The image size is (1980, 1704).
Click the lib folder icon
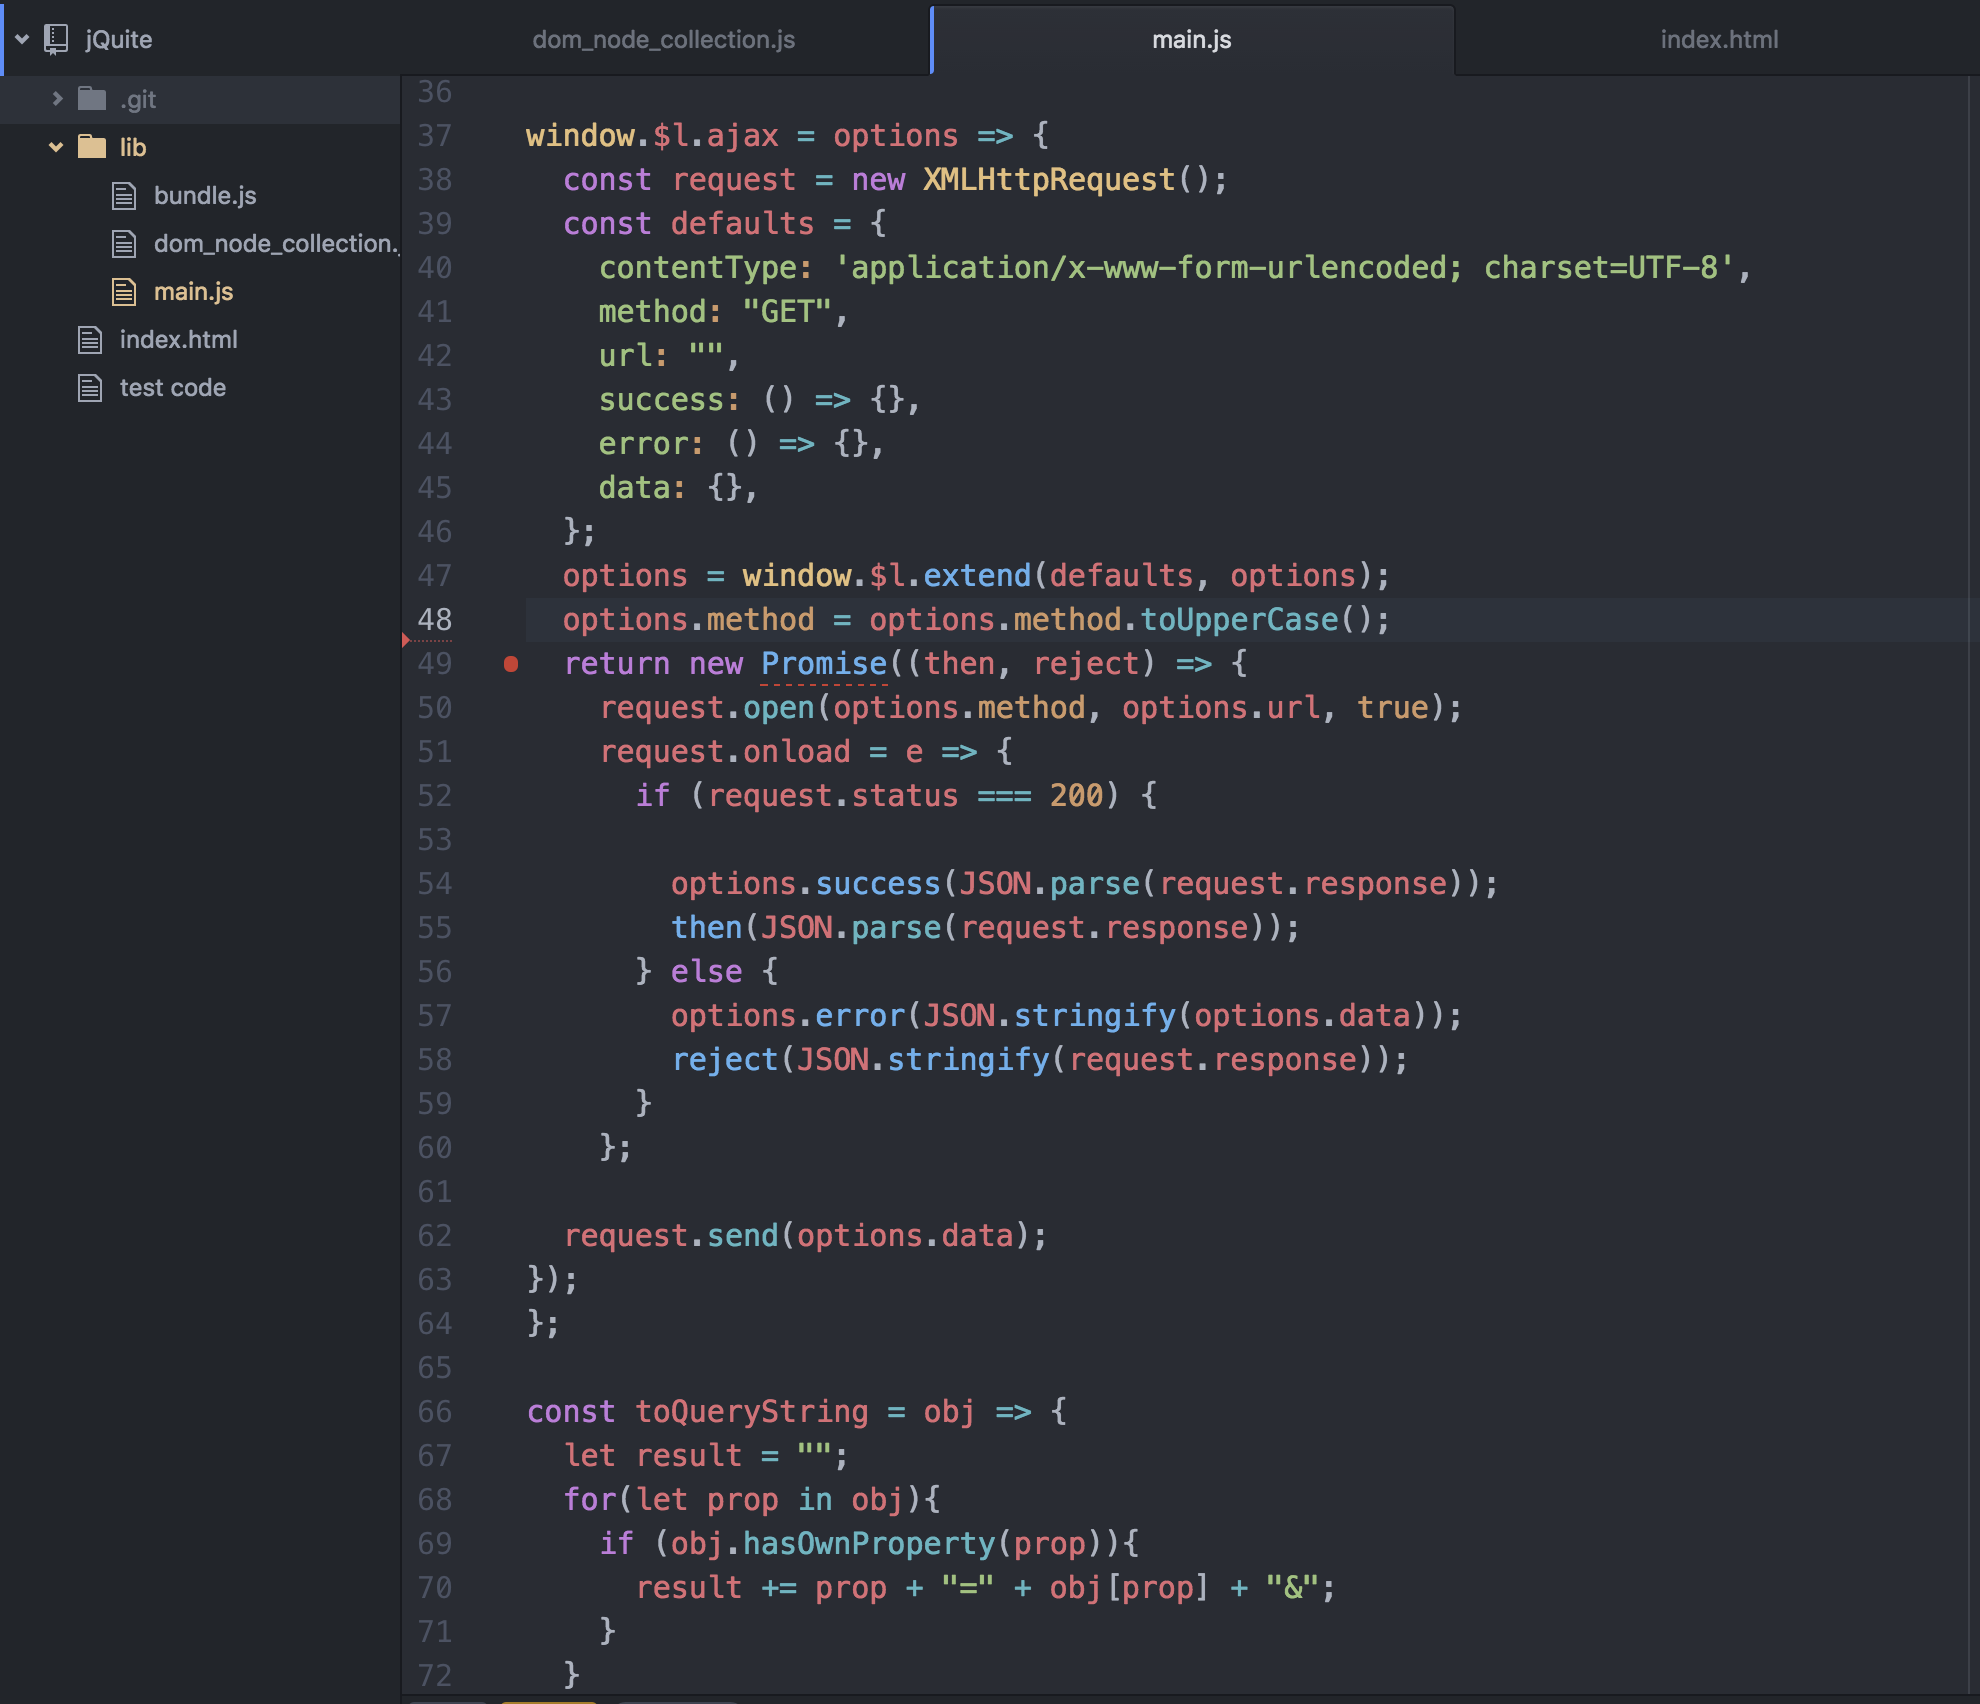92,146
